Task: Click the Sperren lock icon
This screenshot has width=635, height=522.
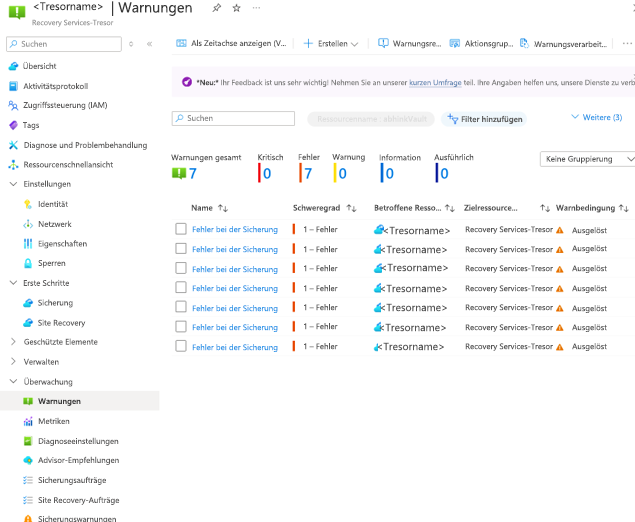Action: pos(28,263)
